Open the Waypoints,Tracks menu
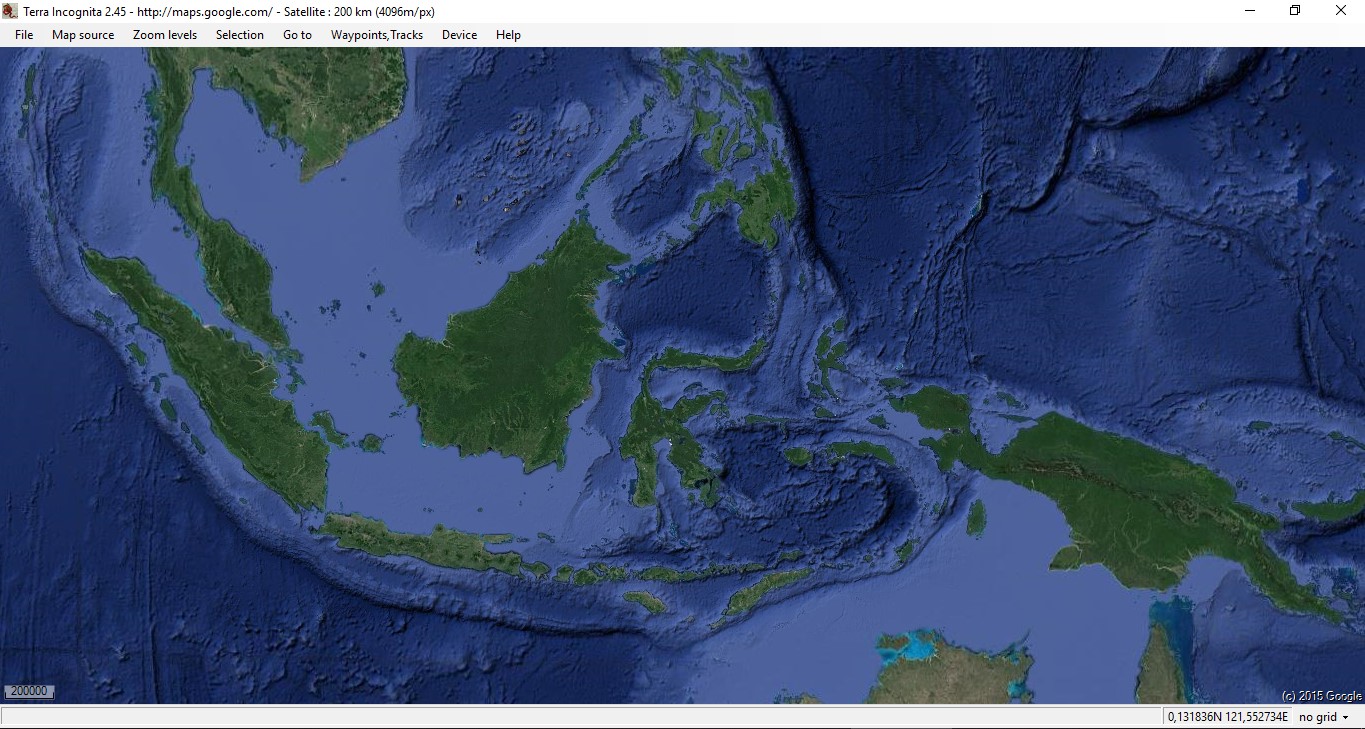Screen dimensions: 1365x729 click(377, 35)
